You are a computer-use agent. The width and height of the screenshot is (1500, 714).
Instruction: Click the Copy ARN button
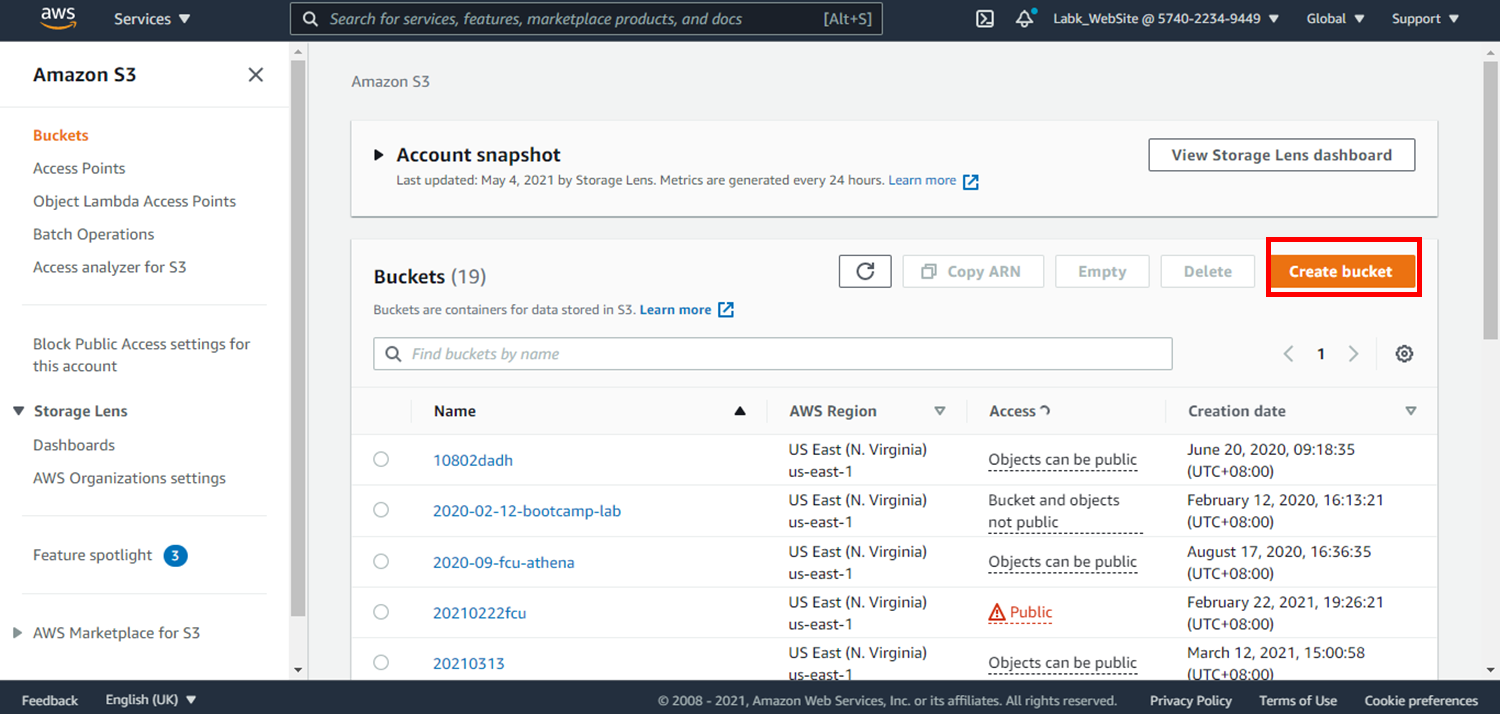pos(973,271)
